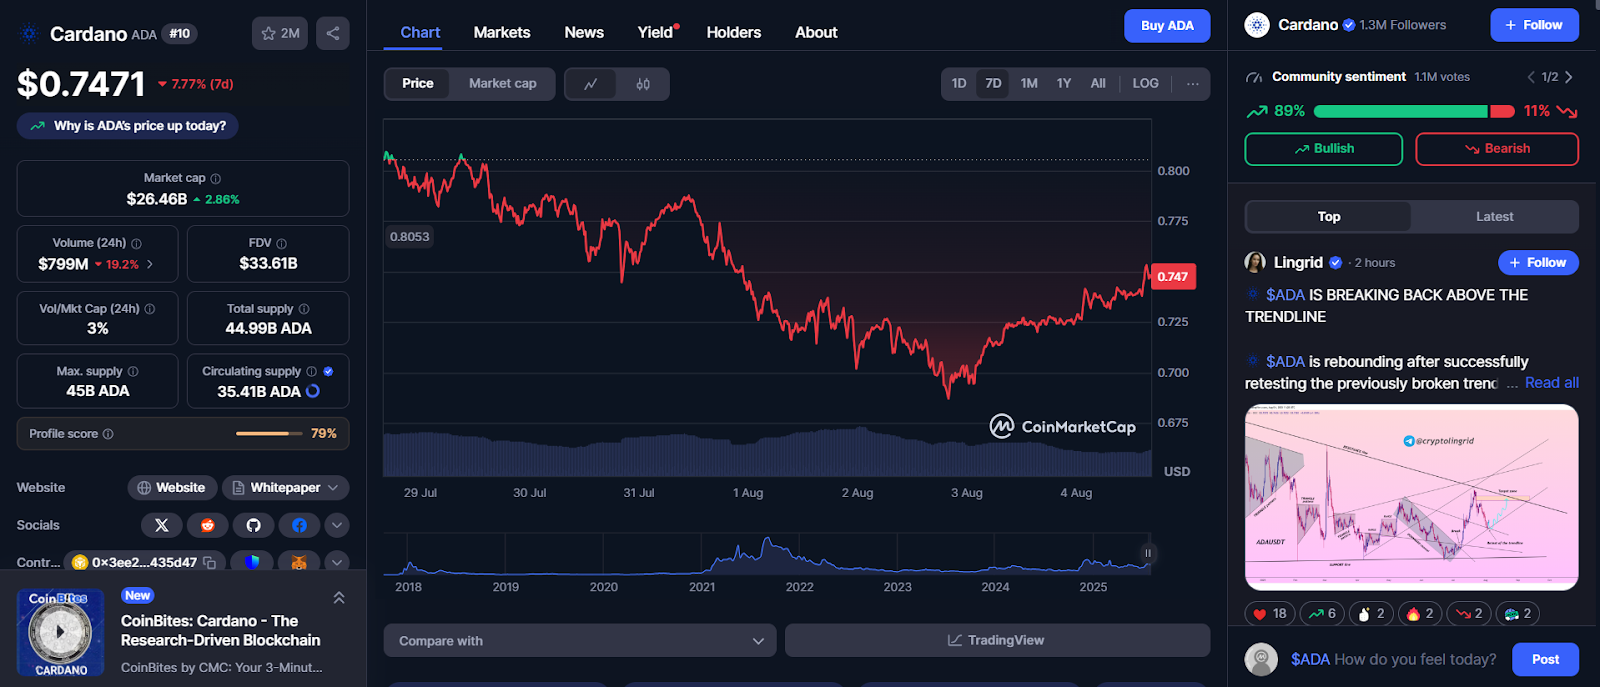Expand Whitepaper dropdown
Image resolution: width=1600 pixels, height=687 pixels.
286,488
